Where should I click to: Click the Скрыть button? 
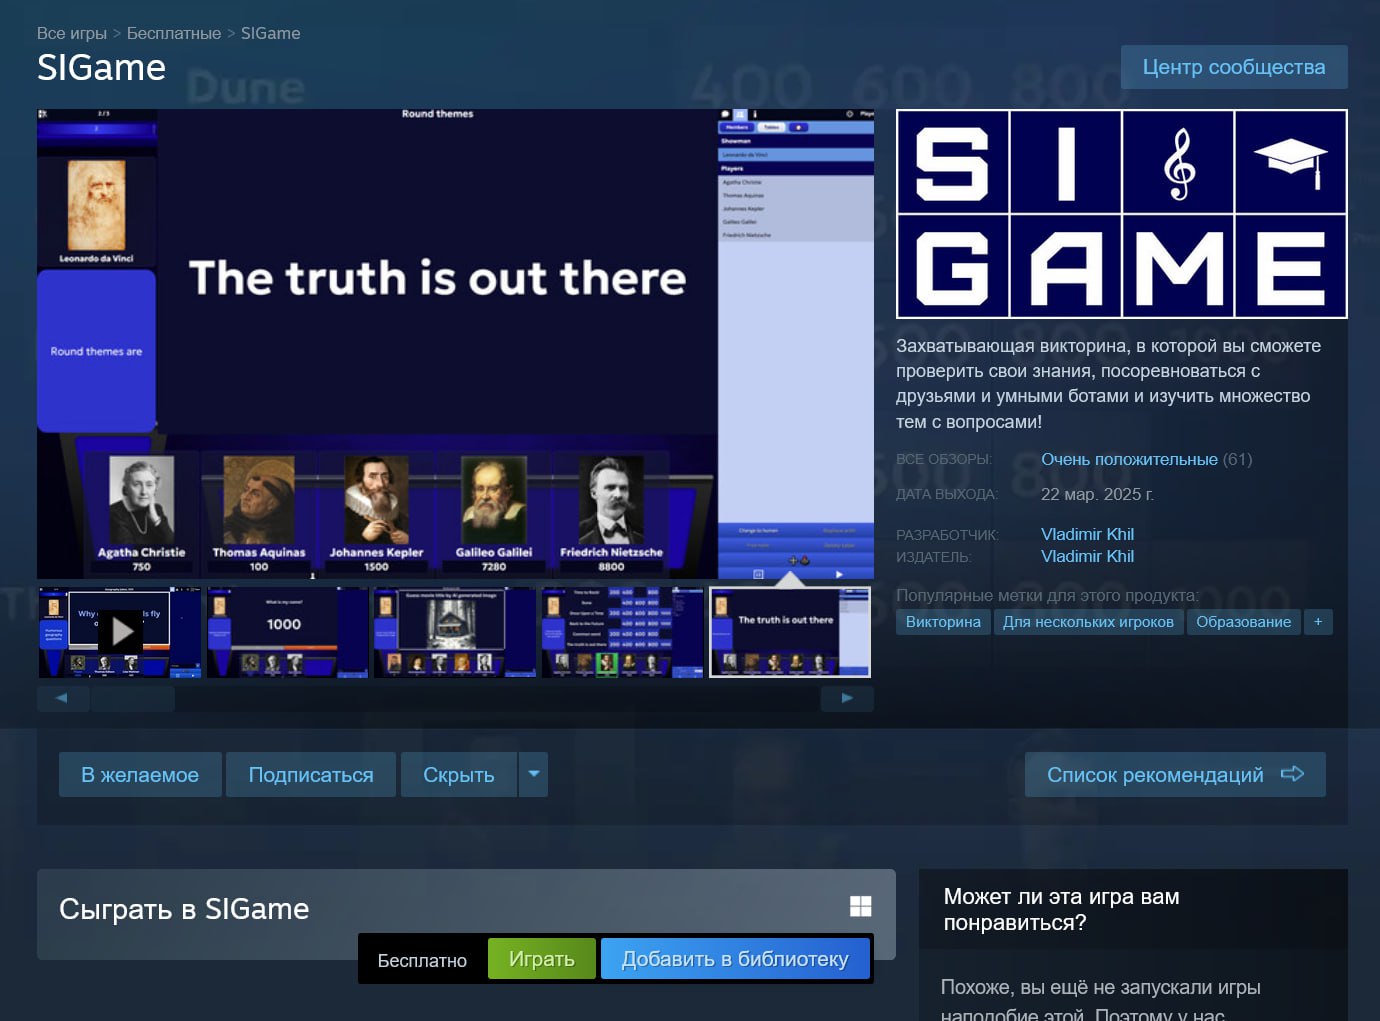(x=459, y=775)
